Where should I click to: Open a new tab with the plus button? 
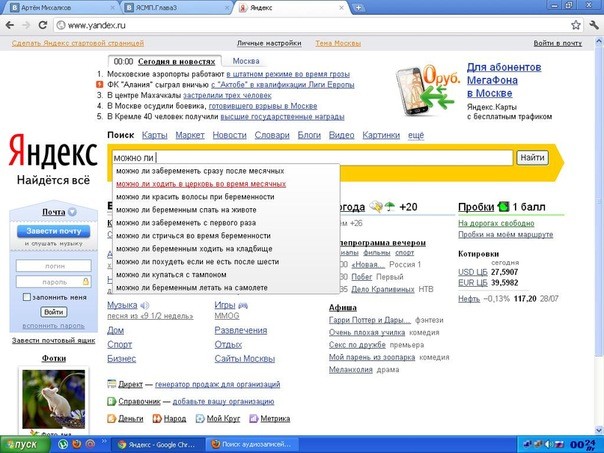click(358, 8)
